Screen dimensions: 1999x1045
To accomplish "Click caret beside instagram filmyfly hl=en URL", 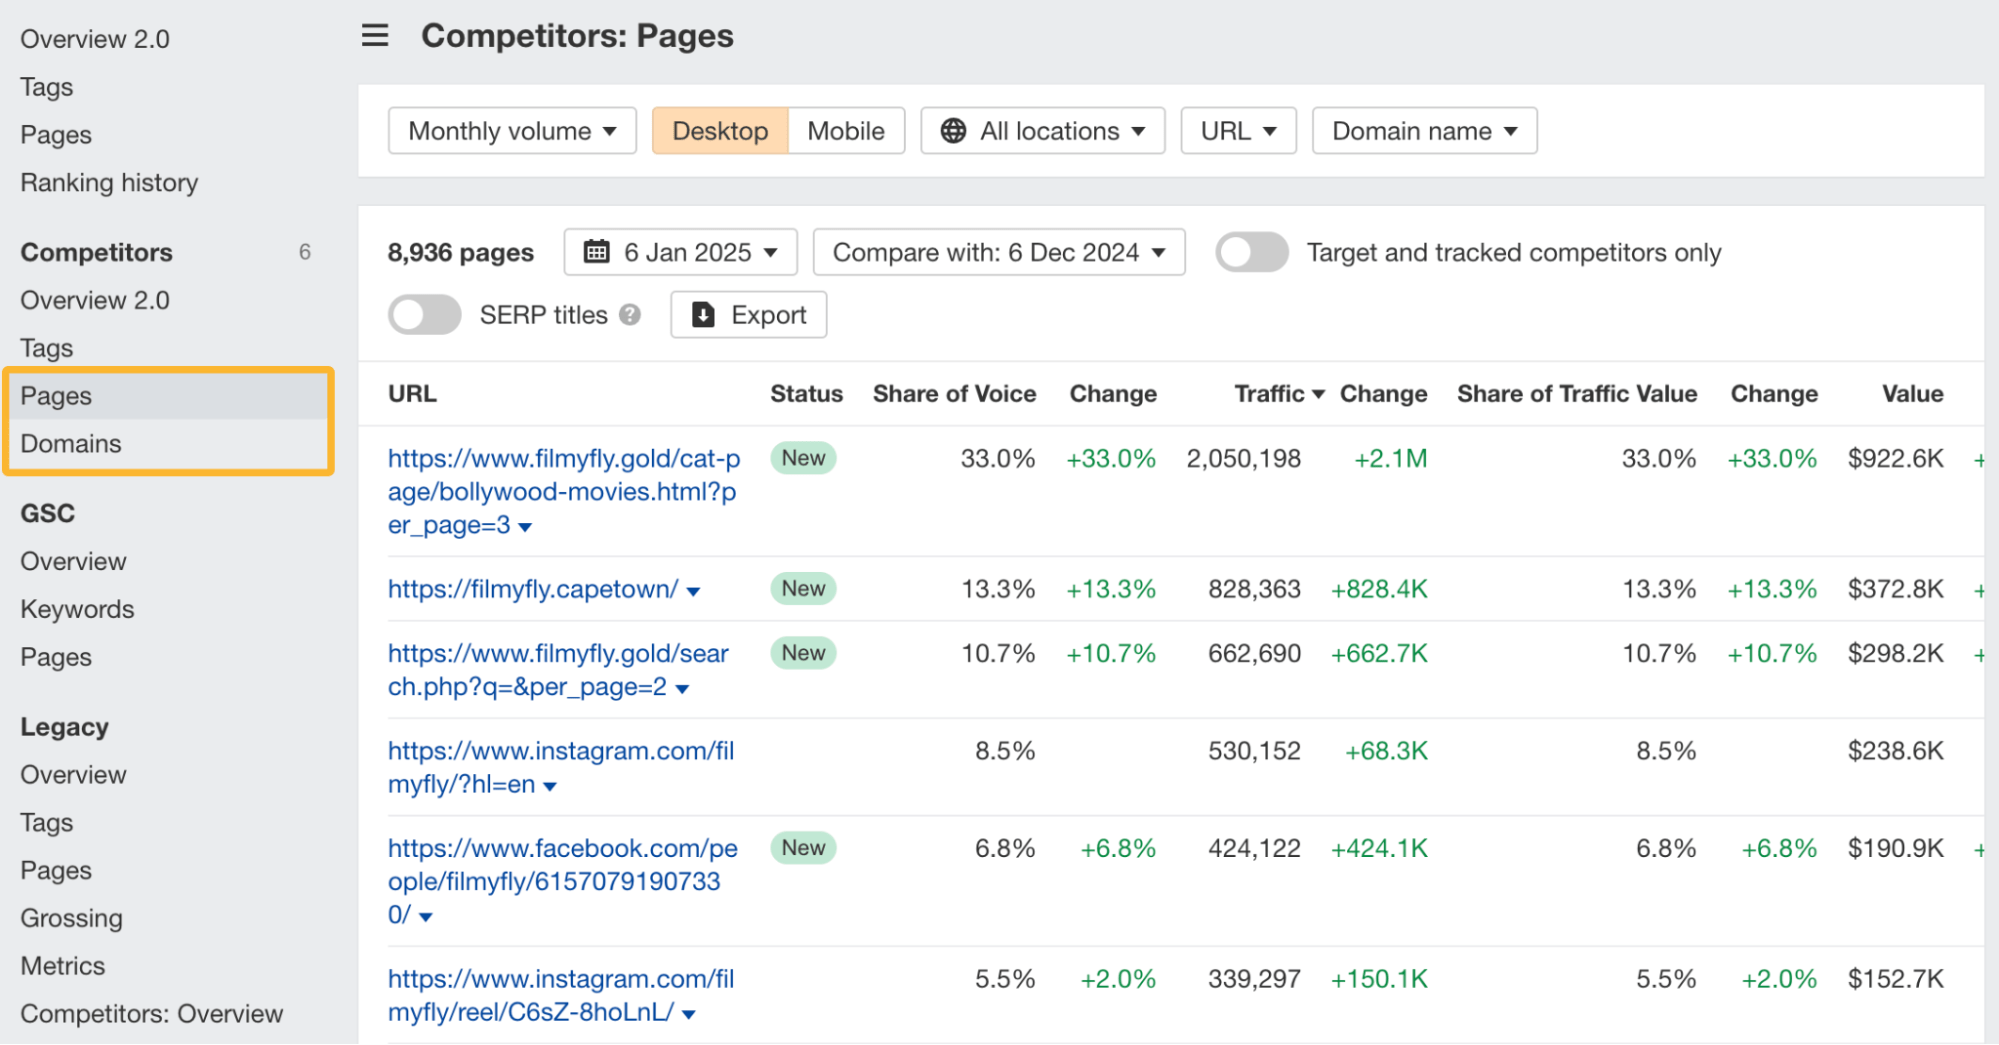I will tap(550, 787).
